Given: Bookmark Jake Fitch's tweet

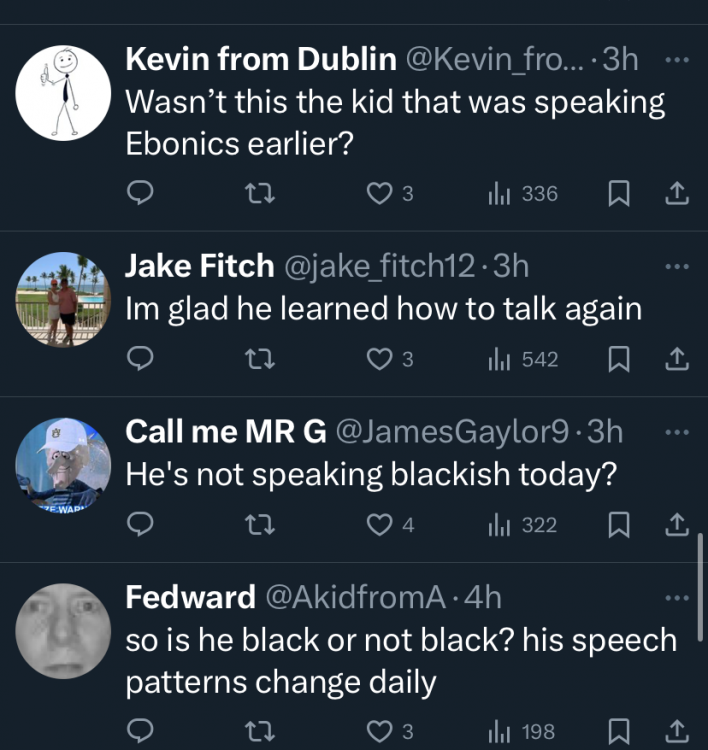Looking at the screenshot, I should 617,359.
